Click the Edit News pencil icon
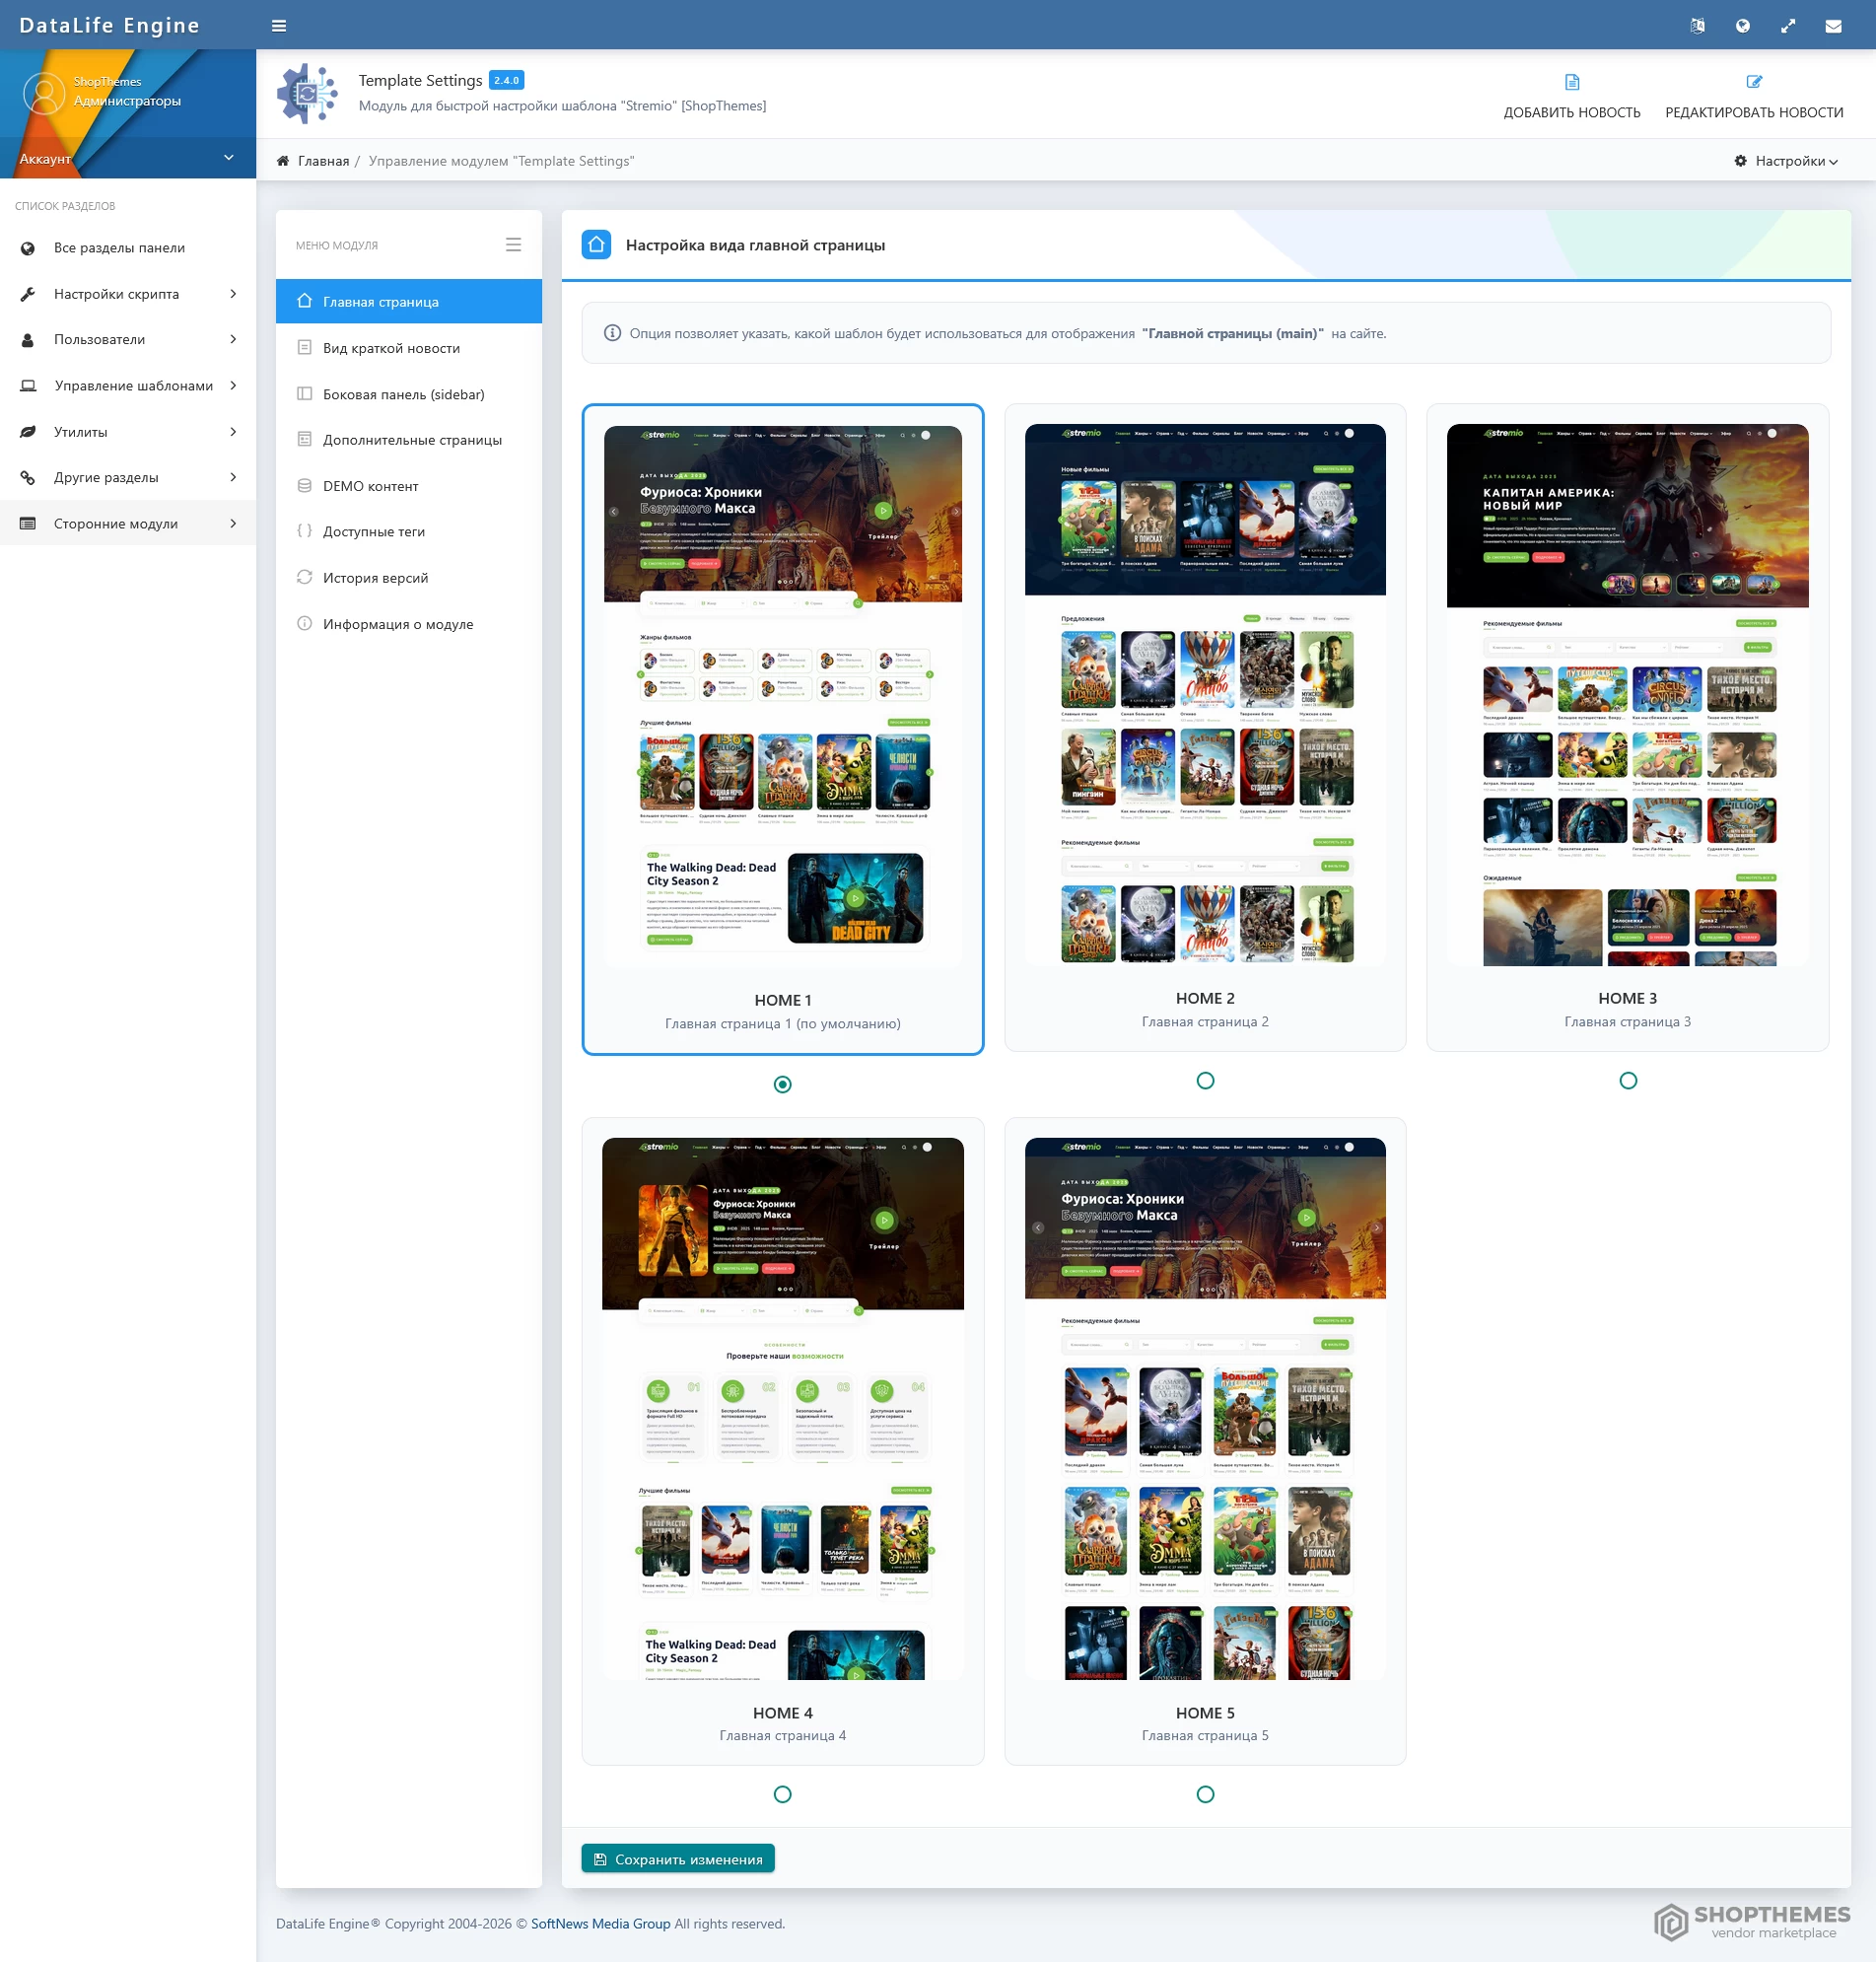 1753,82
